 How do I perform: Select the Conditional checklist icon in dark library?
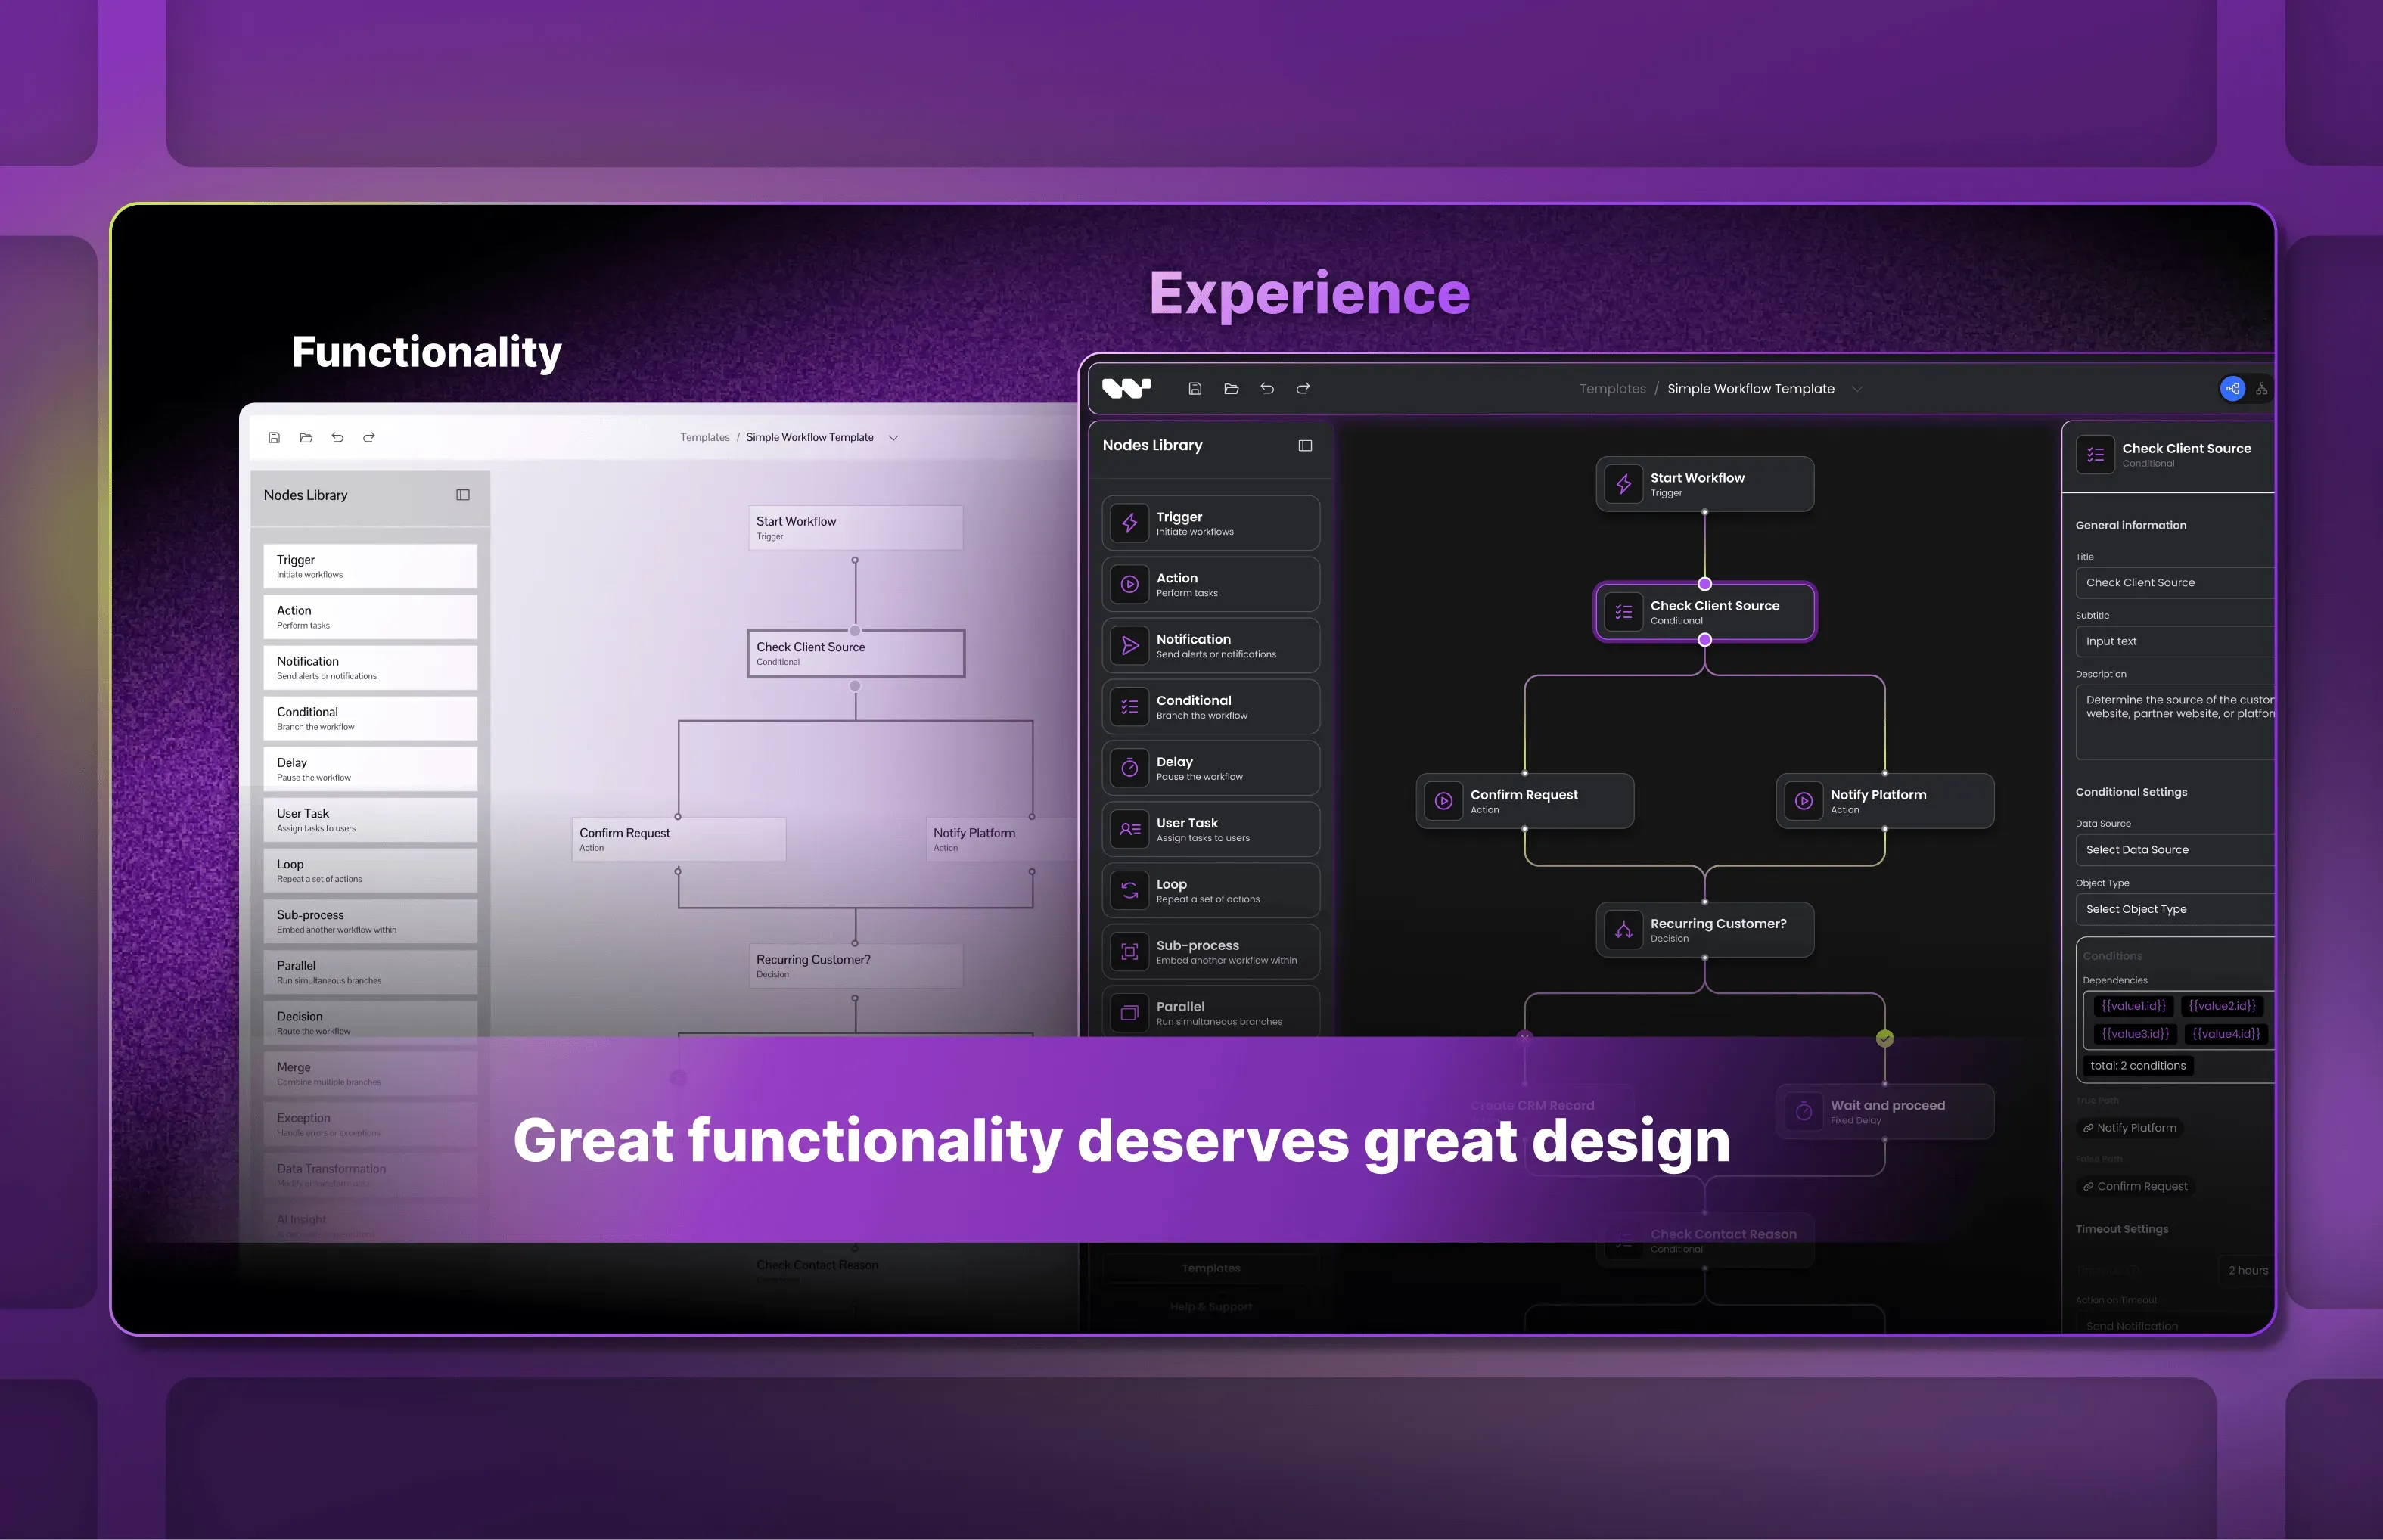tap(1130, 707)
